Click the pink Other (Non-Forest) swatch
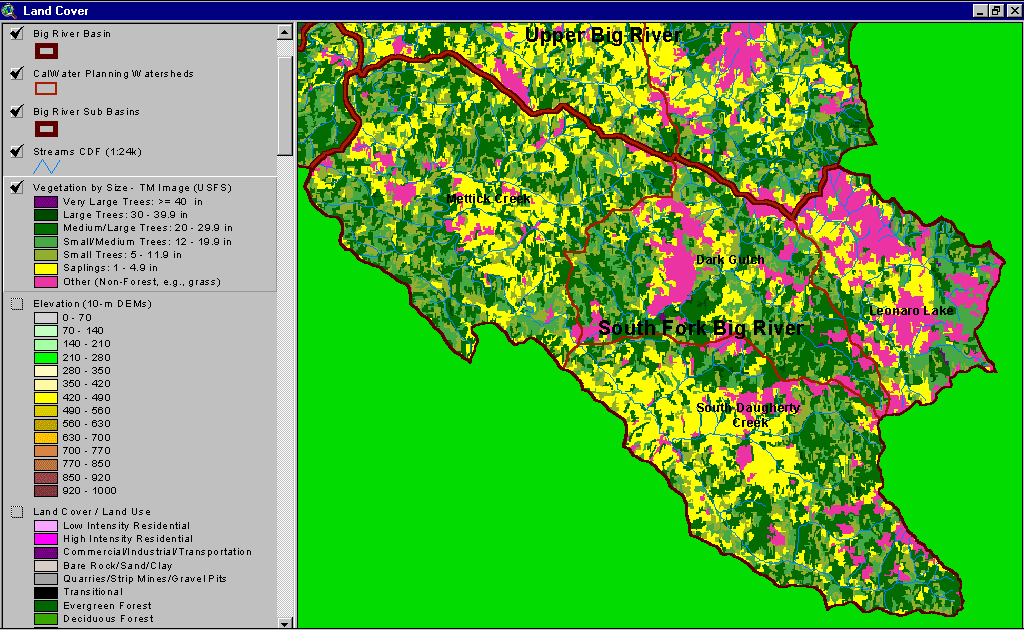 (46, 281)
